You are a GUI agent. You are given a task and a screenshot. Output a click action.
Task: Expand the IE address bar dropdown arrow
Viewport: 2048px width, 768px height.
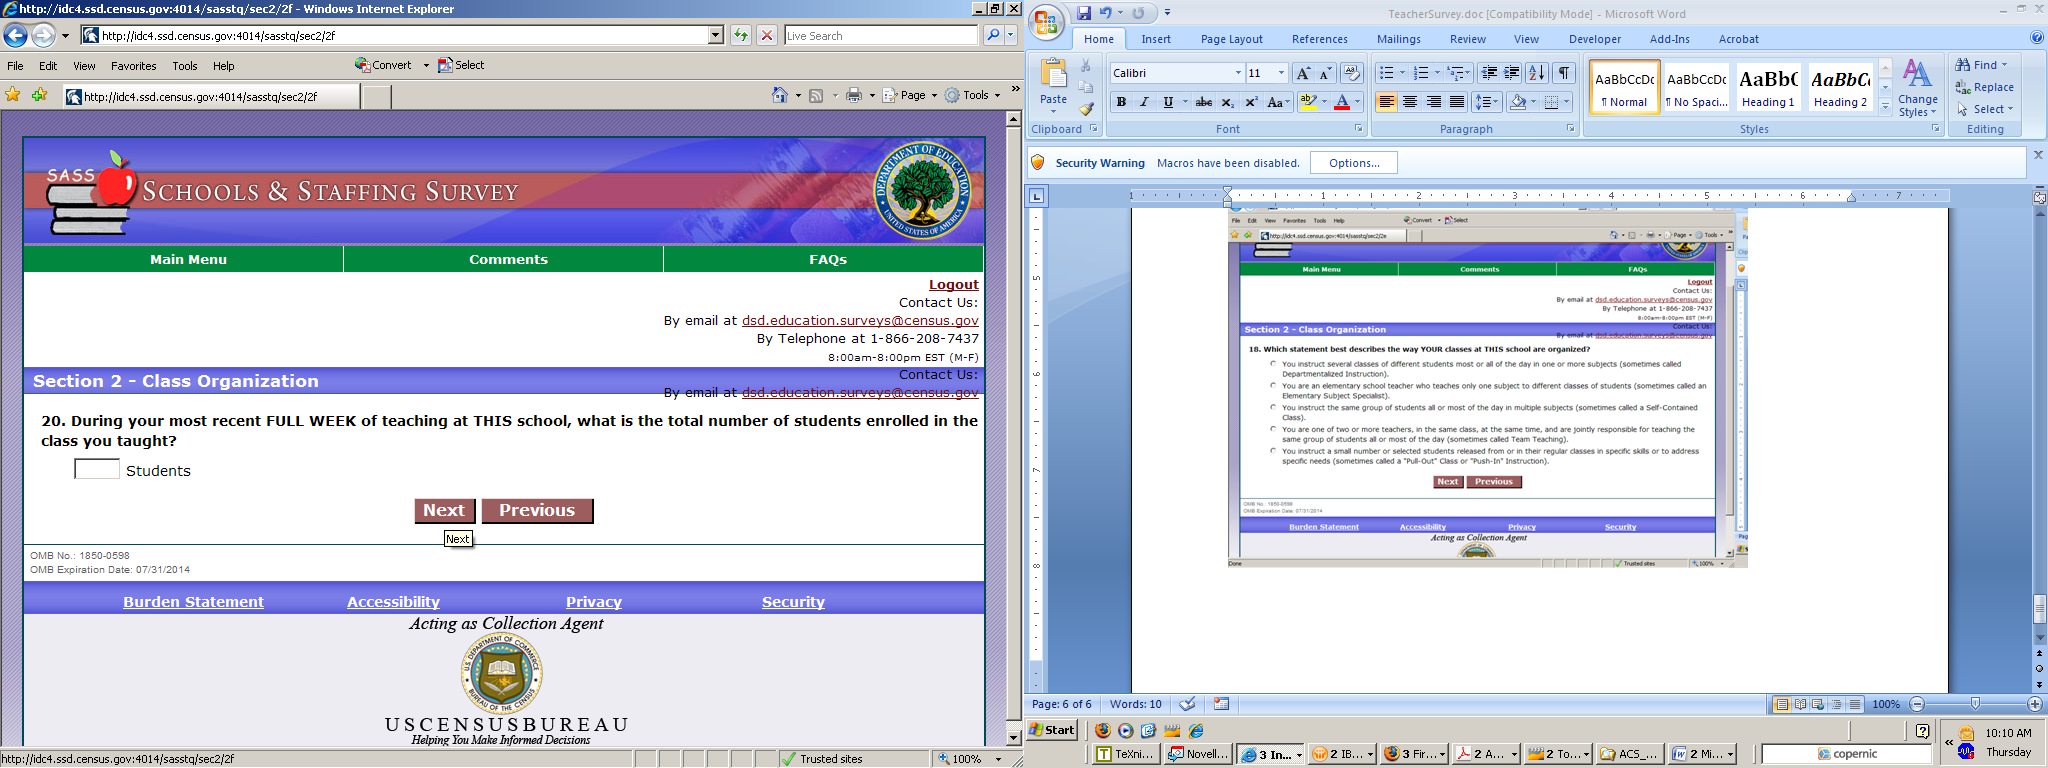tap(715, 35)
